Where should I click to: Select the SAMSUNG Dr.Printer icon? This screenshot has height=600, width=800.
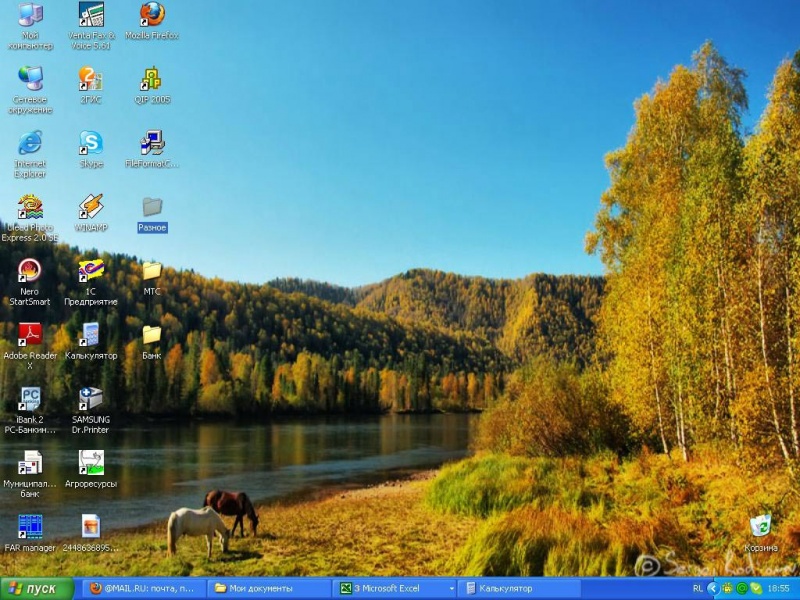tap(91, 399)
